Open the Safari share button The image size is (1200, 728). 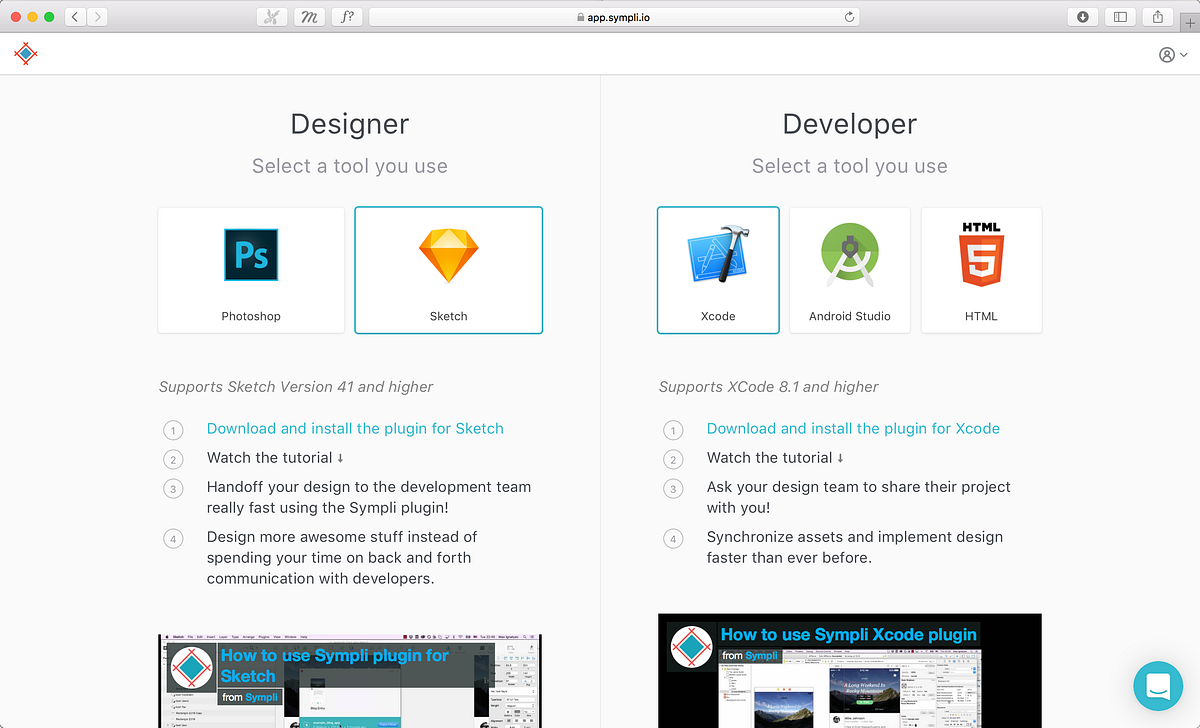pyautogui.click(x=1158, y=16)
